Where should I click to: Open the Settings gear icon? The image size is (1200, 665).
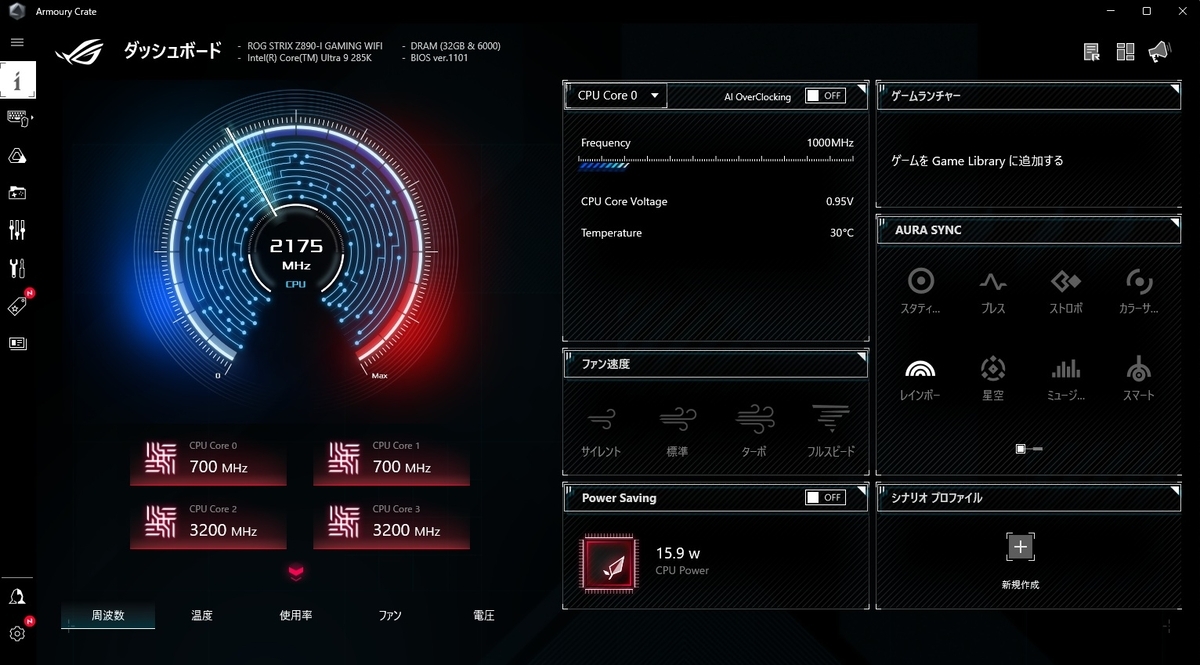[17, 633]
